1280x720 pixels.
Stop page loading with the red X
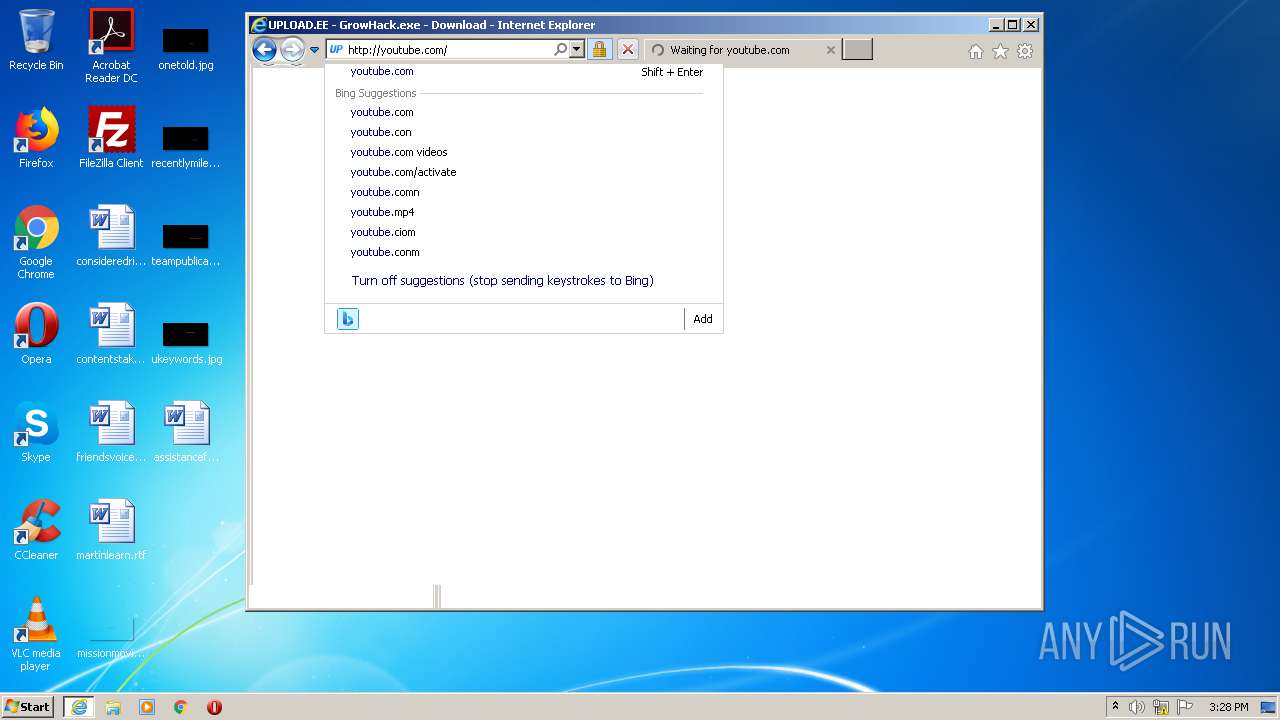coord(627,50)
